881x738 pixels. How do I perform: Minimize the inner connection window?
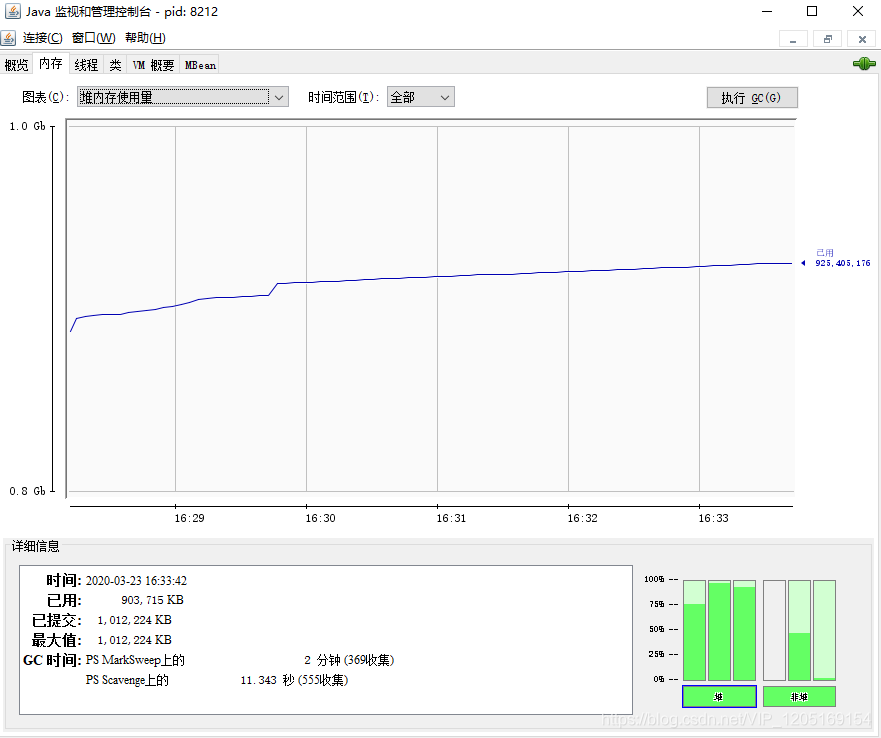(793, 39)
